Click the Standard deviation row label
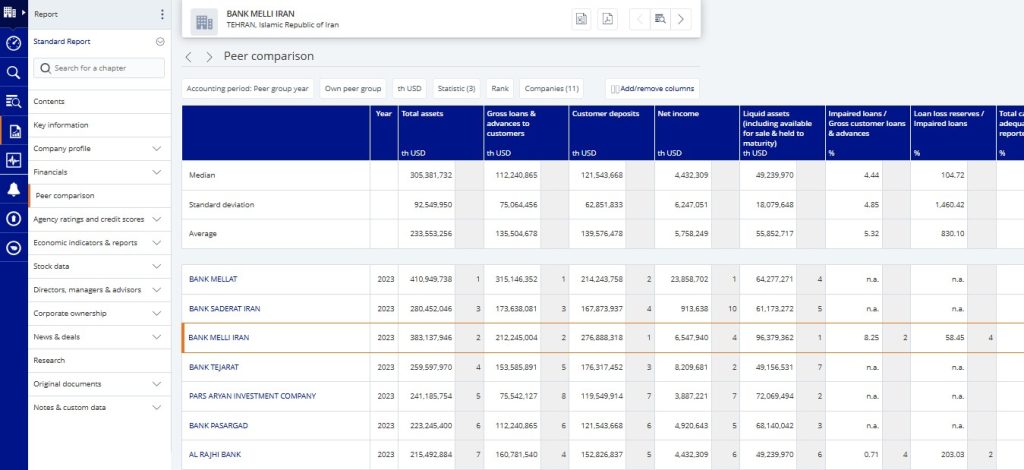Image resolution: width=1024 pixels, height=470 pixels. click(x=221, y=205)
